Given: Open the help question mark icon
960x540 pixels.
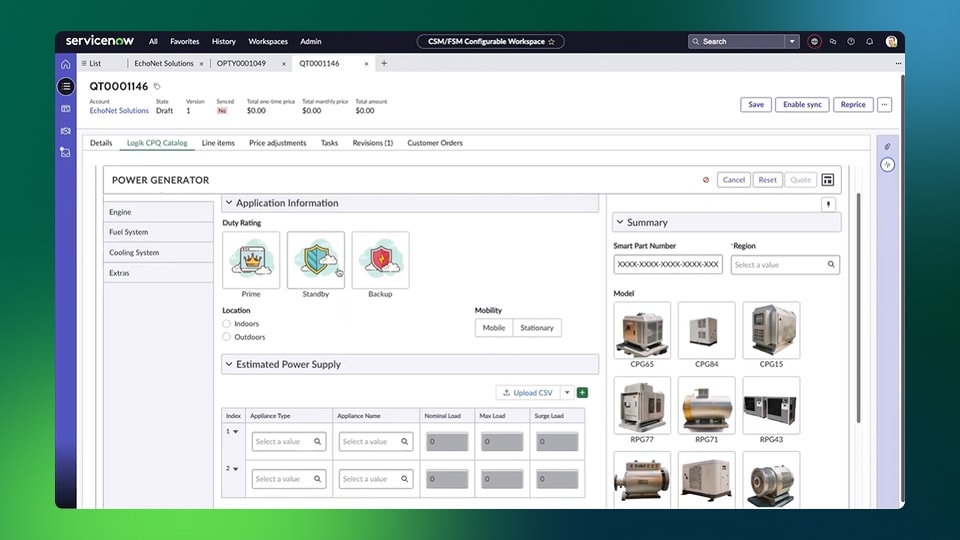Looking at the screenshot, I should [x=851, y=42].
